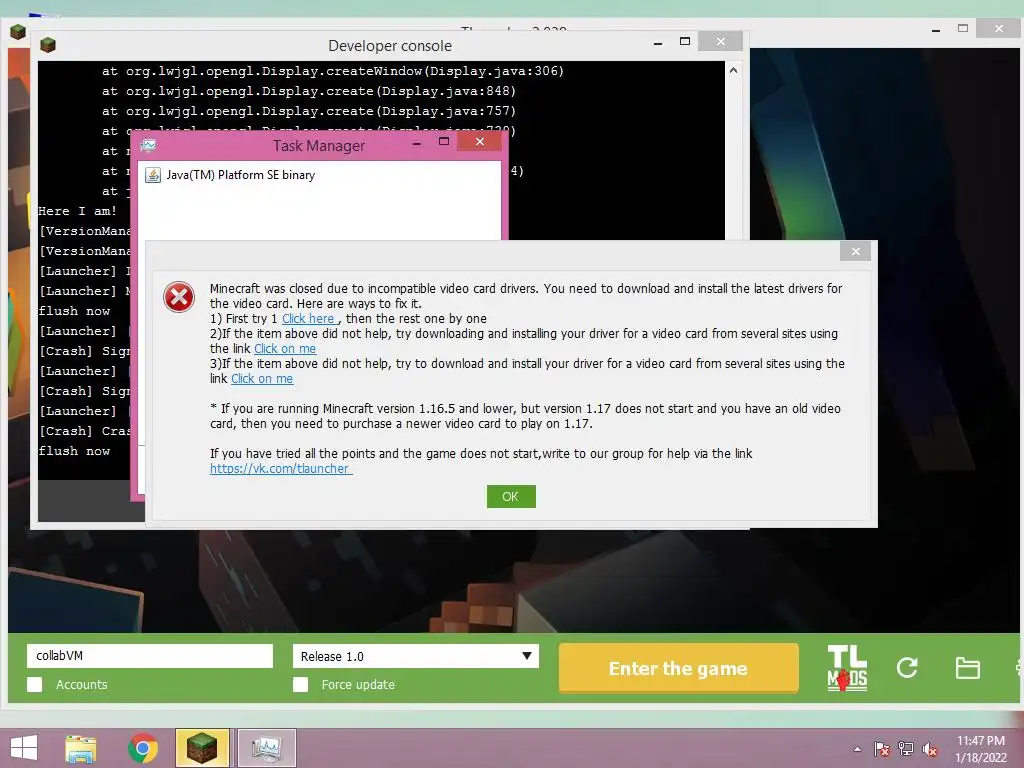Image resolution: width=1024 pixels, height=768 pixels.
Task: Close the error dialog with its X button
Action: [855, 251]
